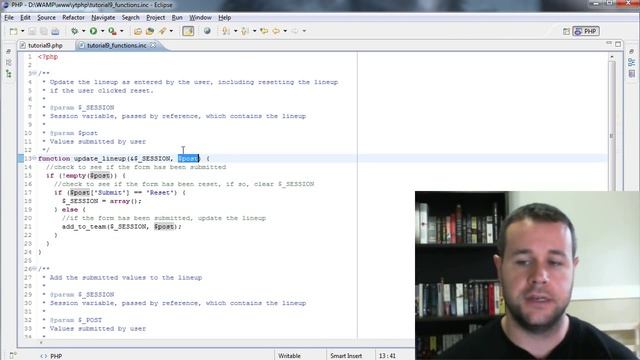The width and height of the screenshot is (640, 360).
Task: Click the Debug bug icon
Action: coord(74,31)
